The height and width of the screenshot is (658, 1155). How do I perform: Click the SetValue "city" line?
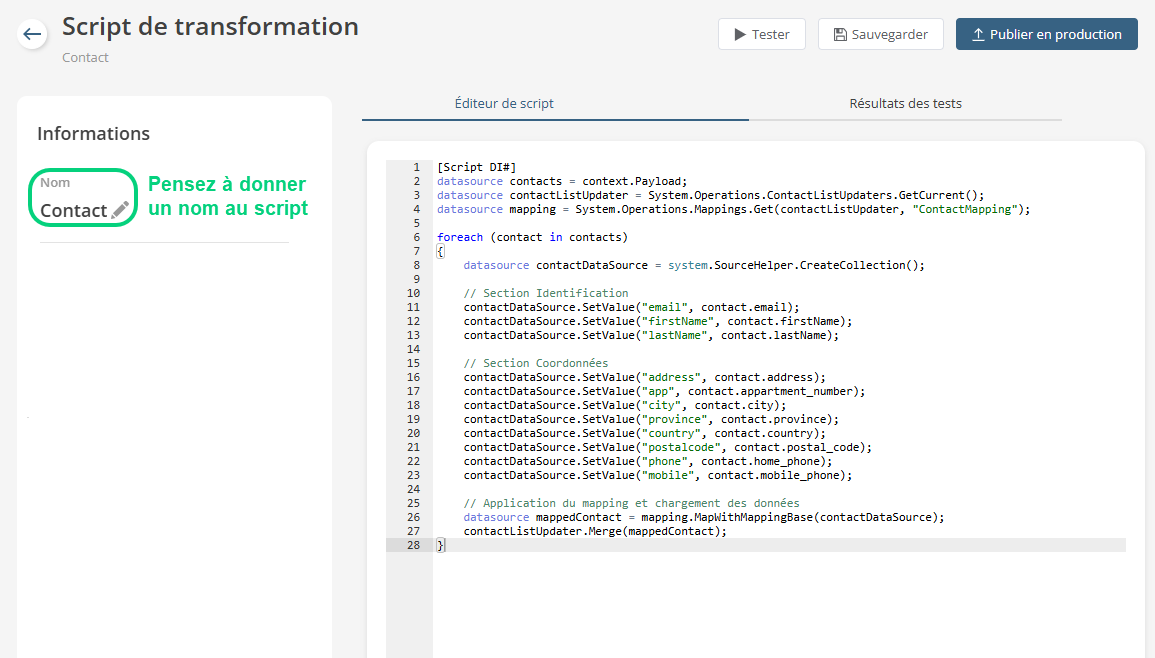click(625, 405)
